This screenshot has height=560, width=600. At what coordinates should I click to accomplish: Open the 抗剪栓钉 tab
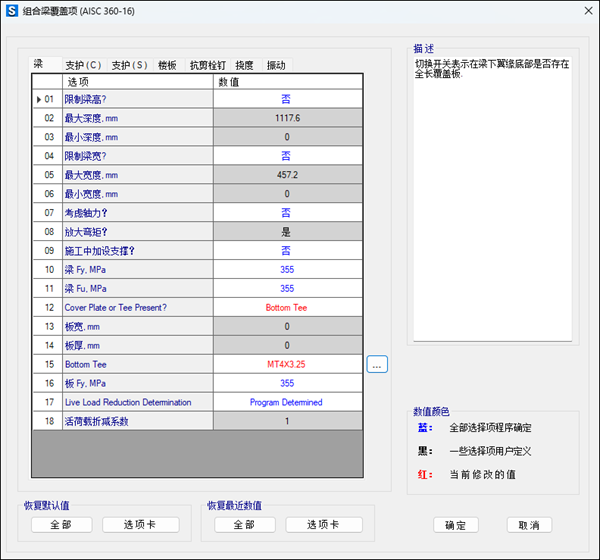tap(207, 65)
